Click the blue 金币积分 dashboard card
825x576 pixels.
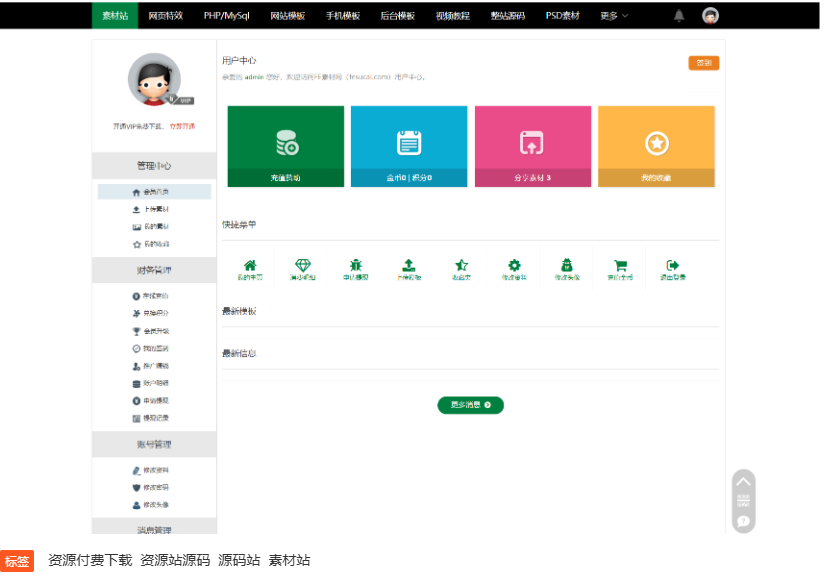(408, 145)
